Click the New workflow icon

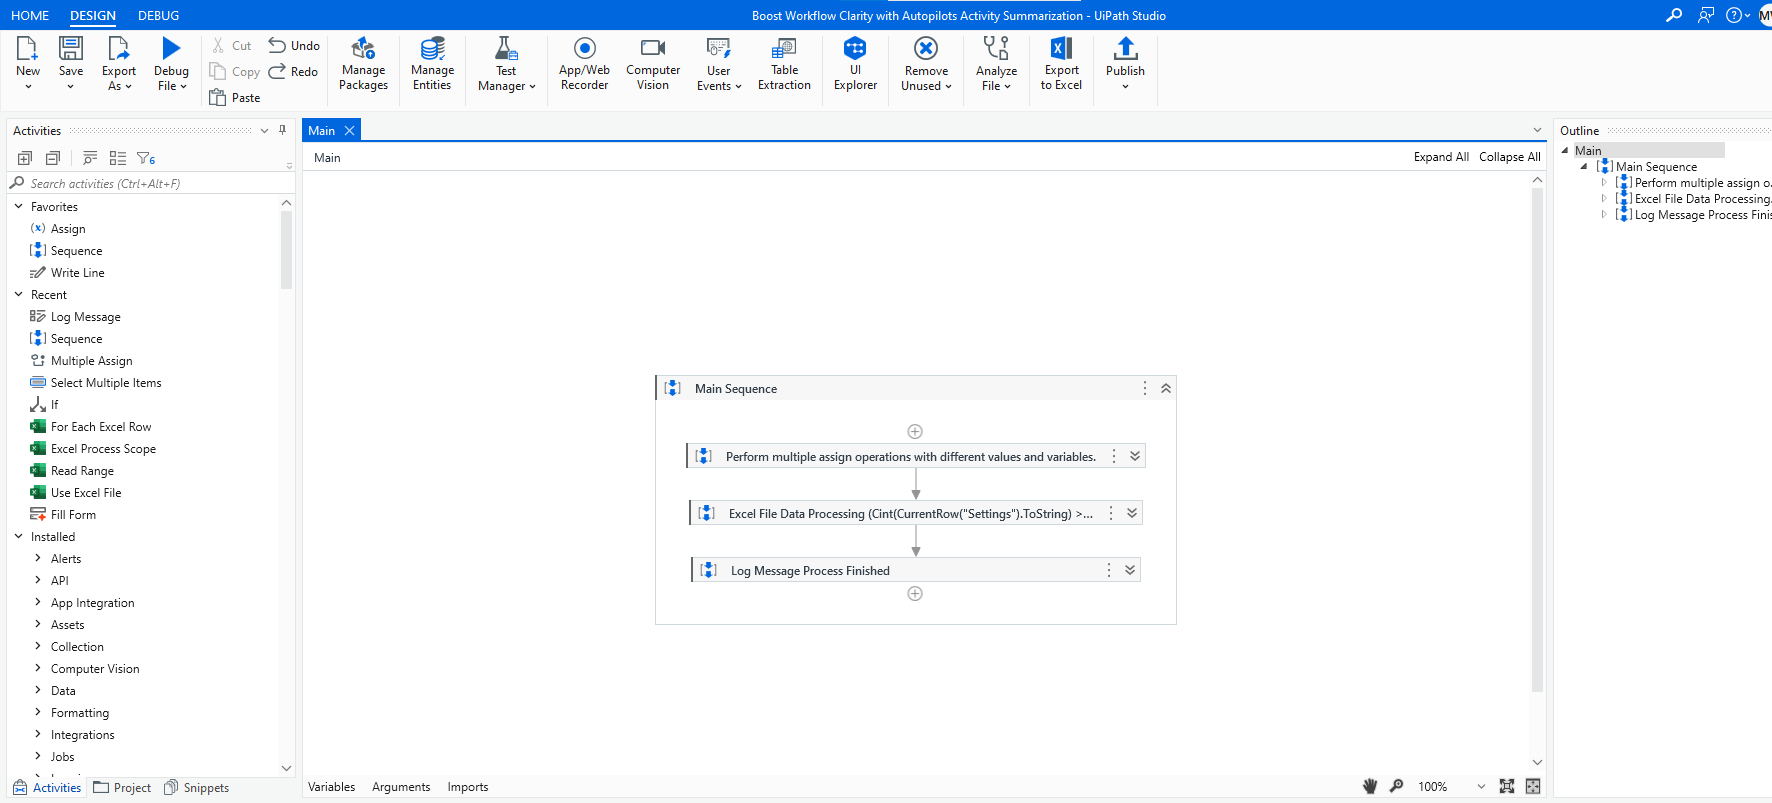point(27,48)
